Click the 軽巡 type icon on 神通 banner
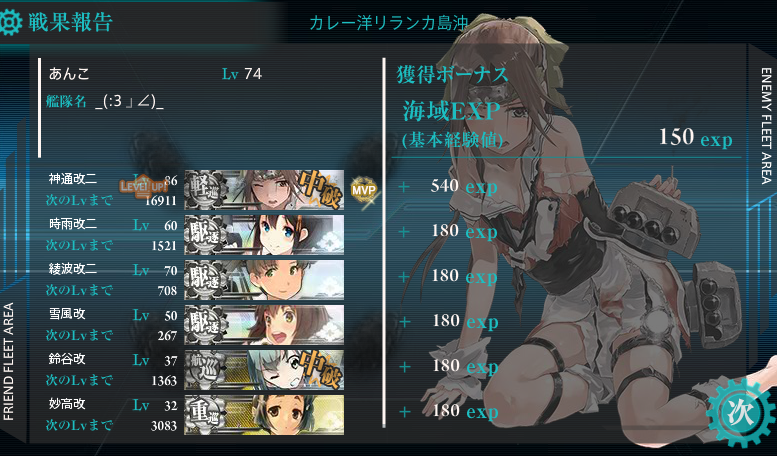This screenshot has height=456, width=777. [205, 190]
